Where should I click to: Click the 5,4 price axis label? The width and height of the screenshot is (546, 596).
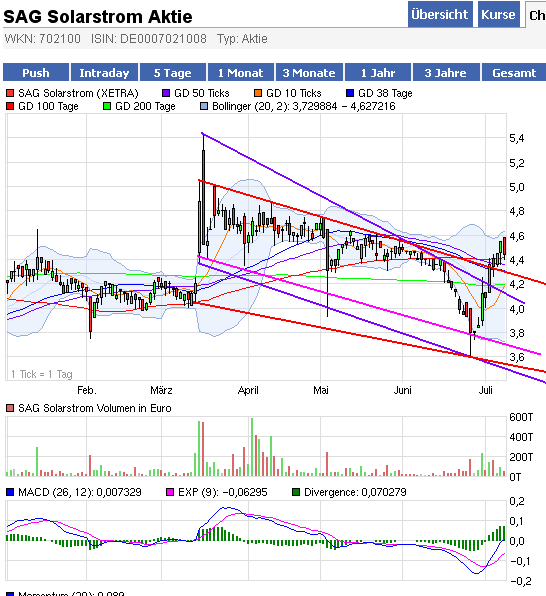click(517, 138)
